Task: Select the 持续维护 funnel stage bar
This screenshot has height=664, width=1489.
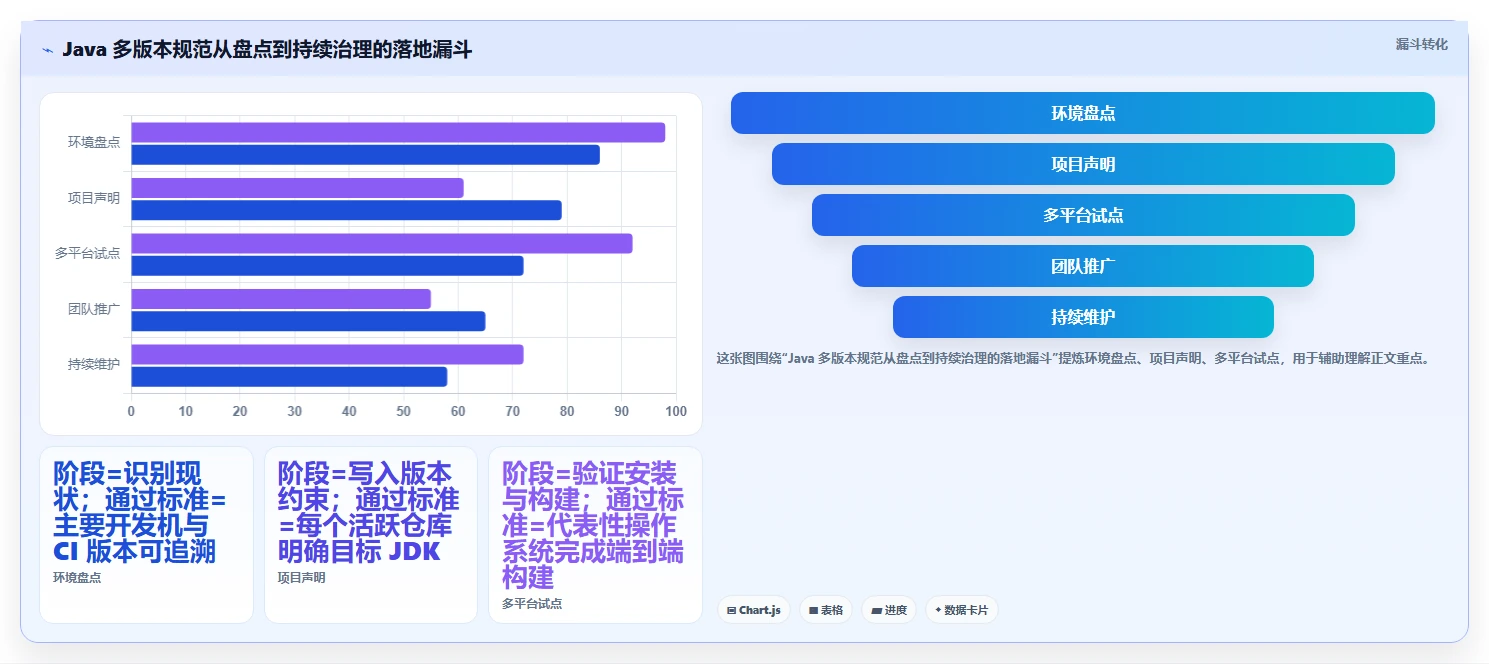Action: [x=1083, y=317]
